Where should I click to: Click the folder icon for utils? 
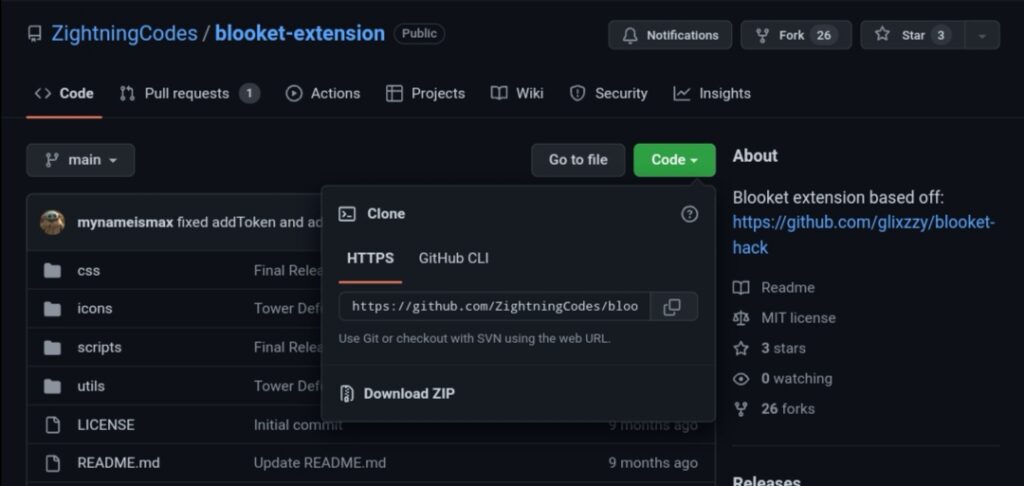[x=52, y=386]
